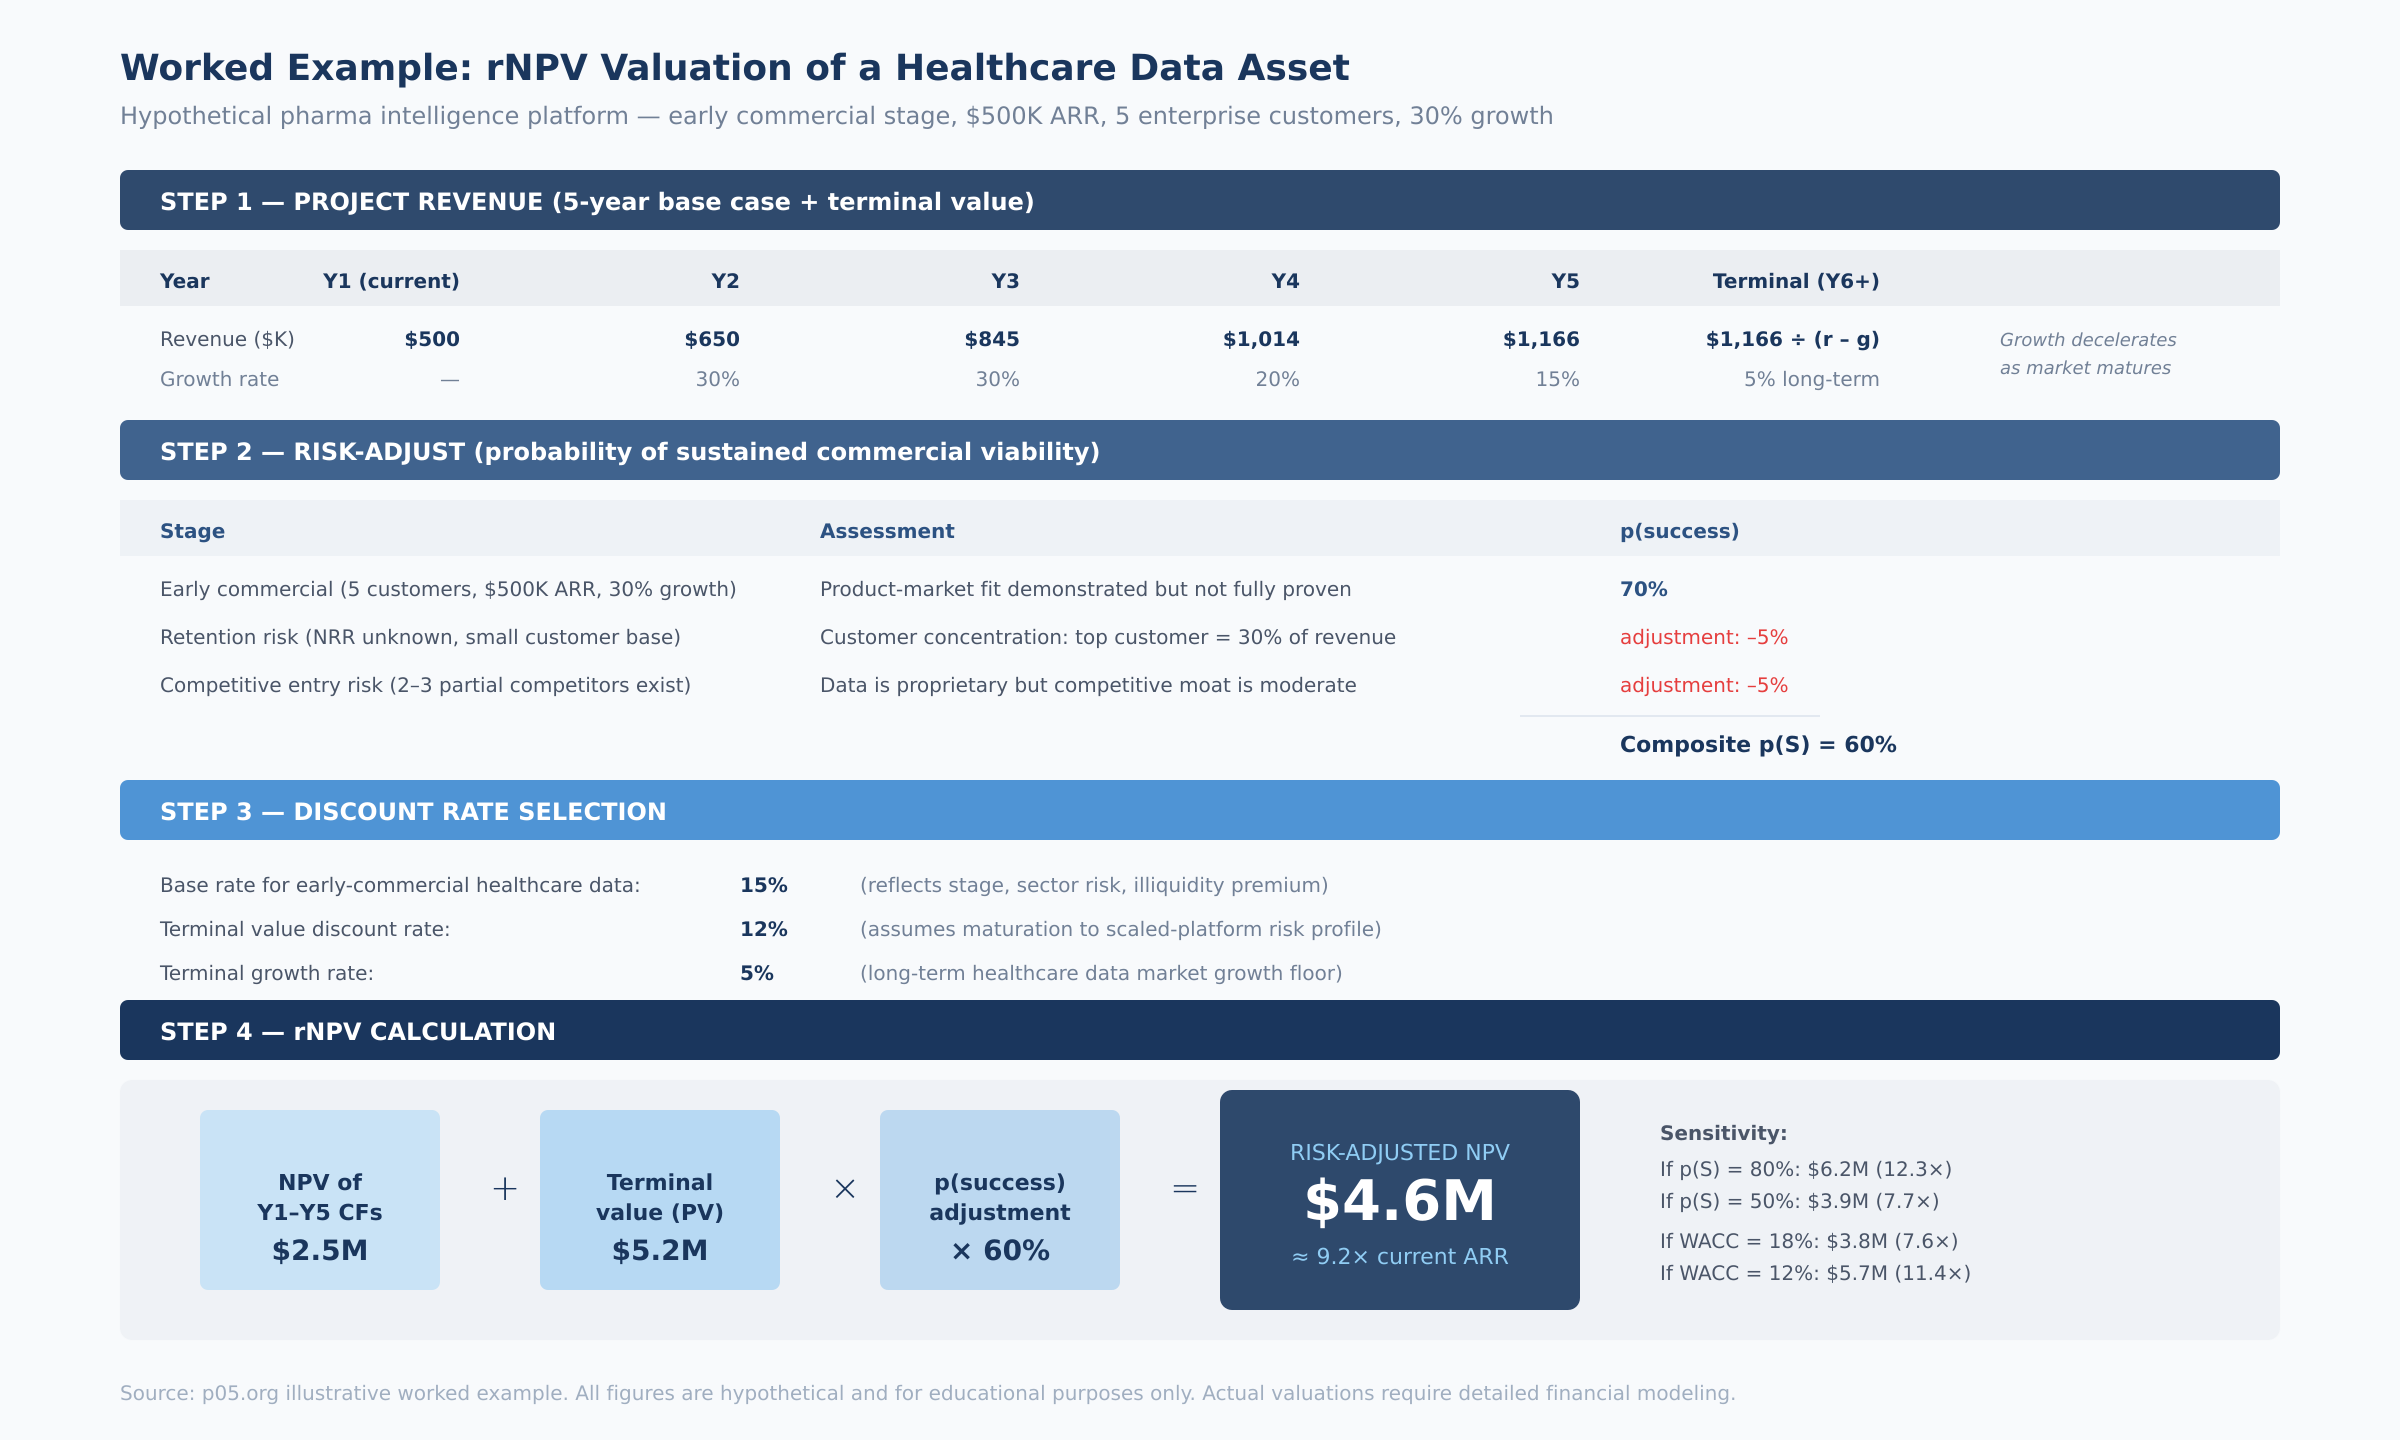The width and height of the screenshot is (2400, 1440).
Task: Click the multiplication operator symbol
Action: tap(845, 1189)
